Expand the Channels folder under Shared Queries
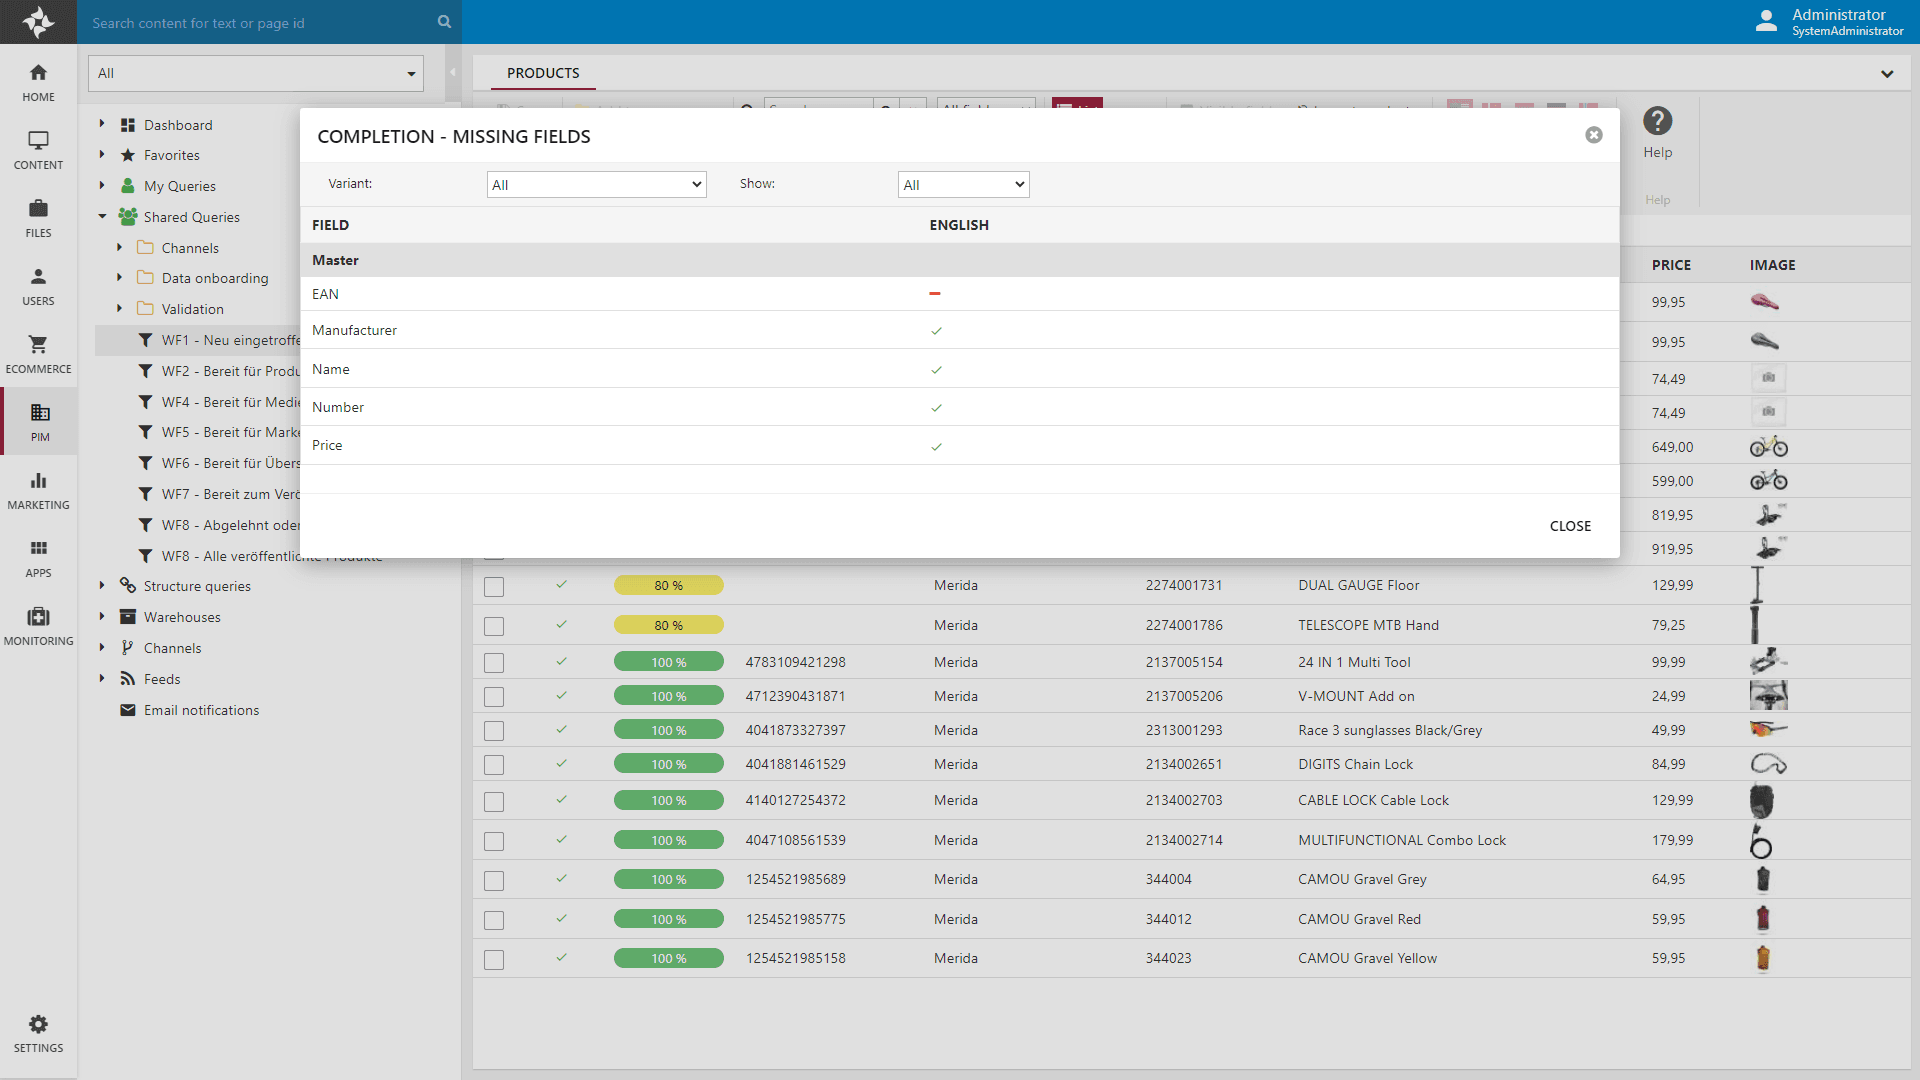Viewport: 1920px width, 1080px height. pyautogui.click(x=120, y=247)
